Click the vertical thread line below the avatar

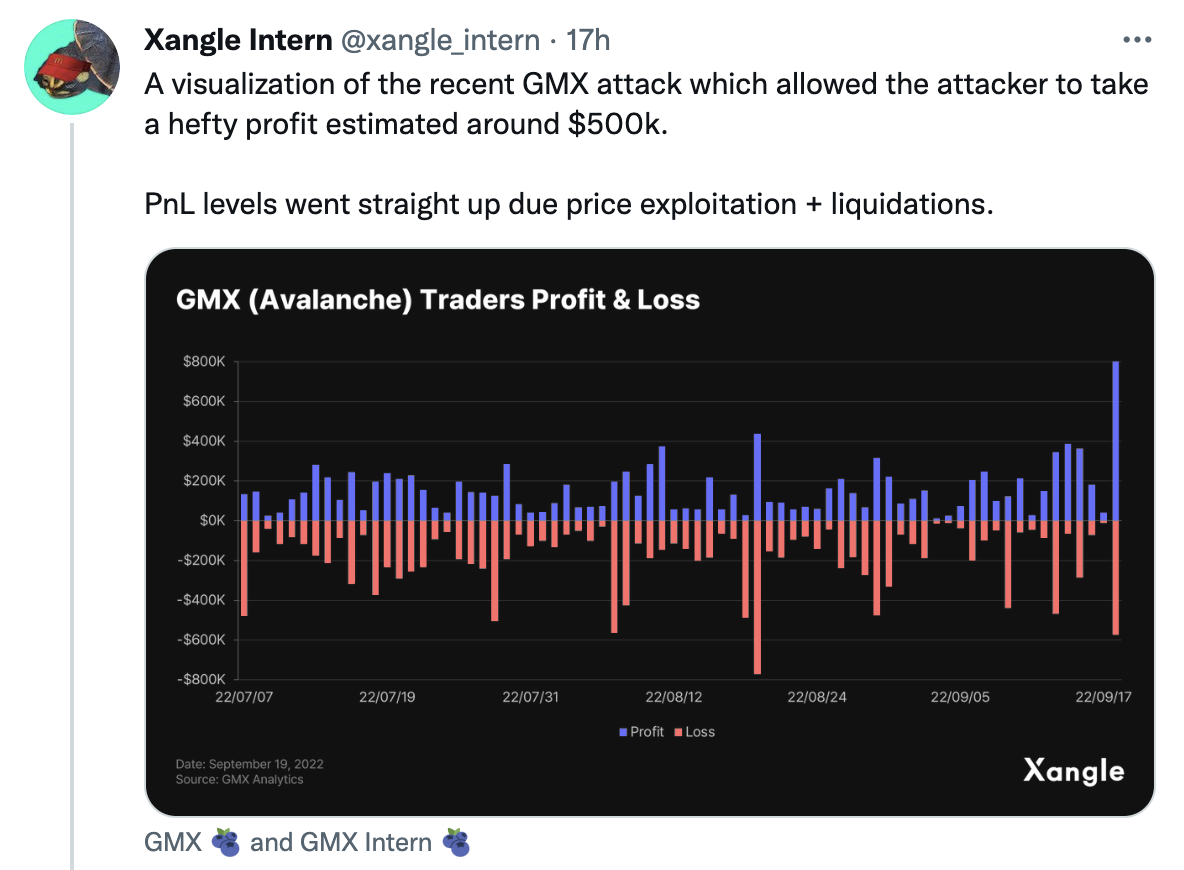tap(72, 500)
